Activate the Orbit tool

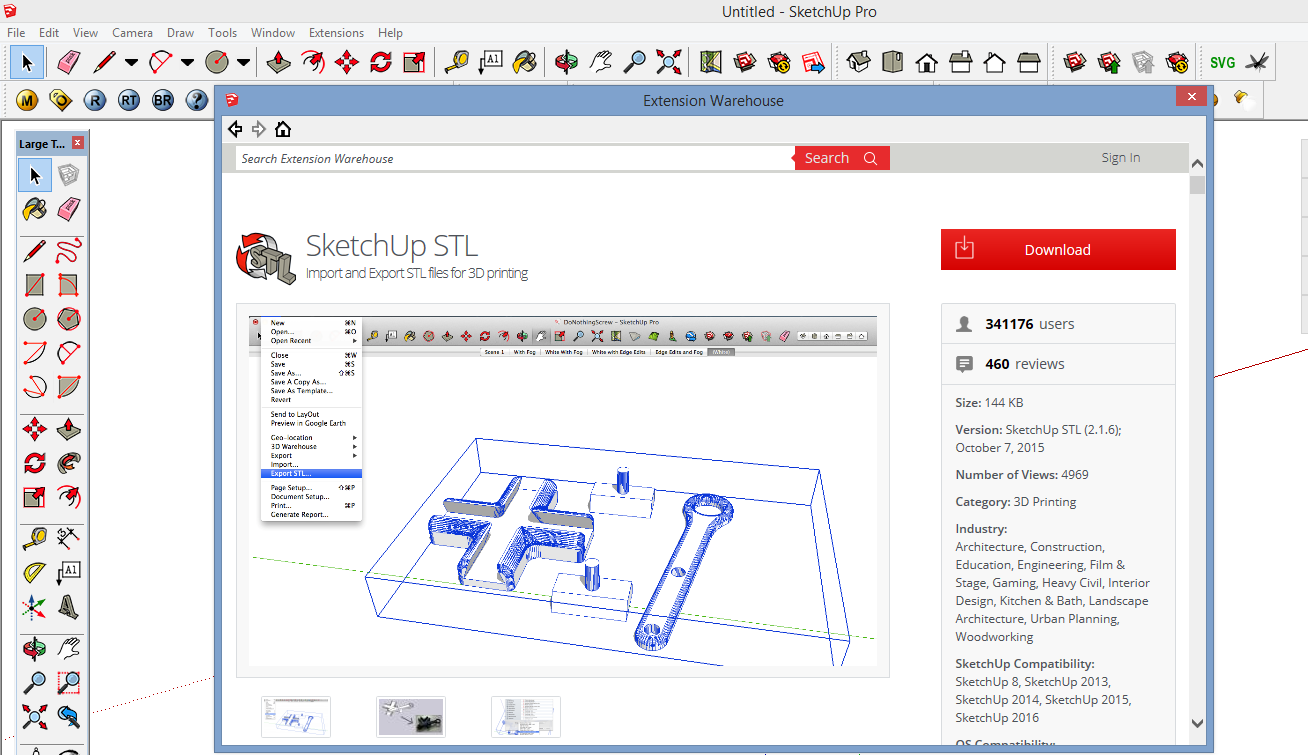click(x=567, y=62)
